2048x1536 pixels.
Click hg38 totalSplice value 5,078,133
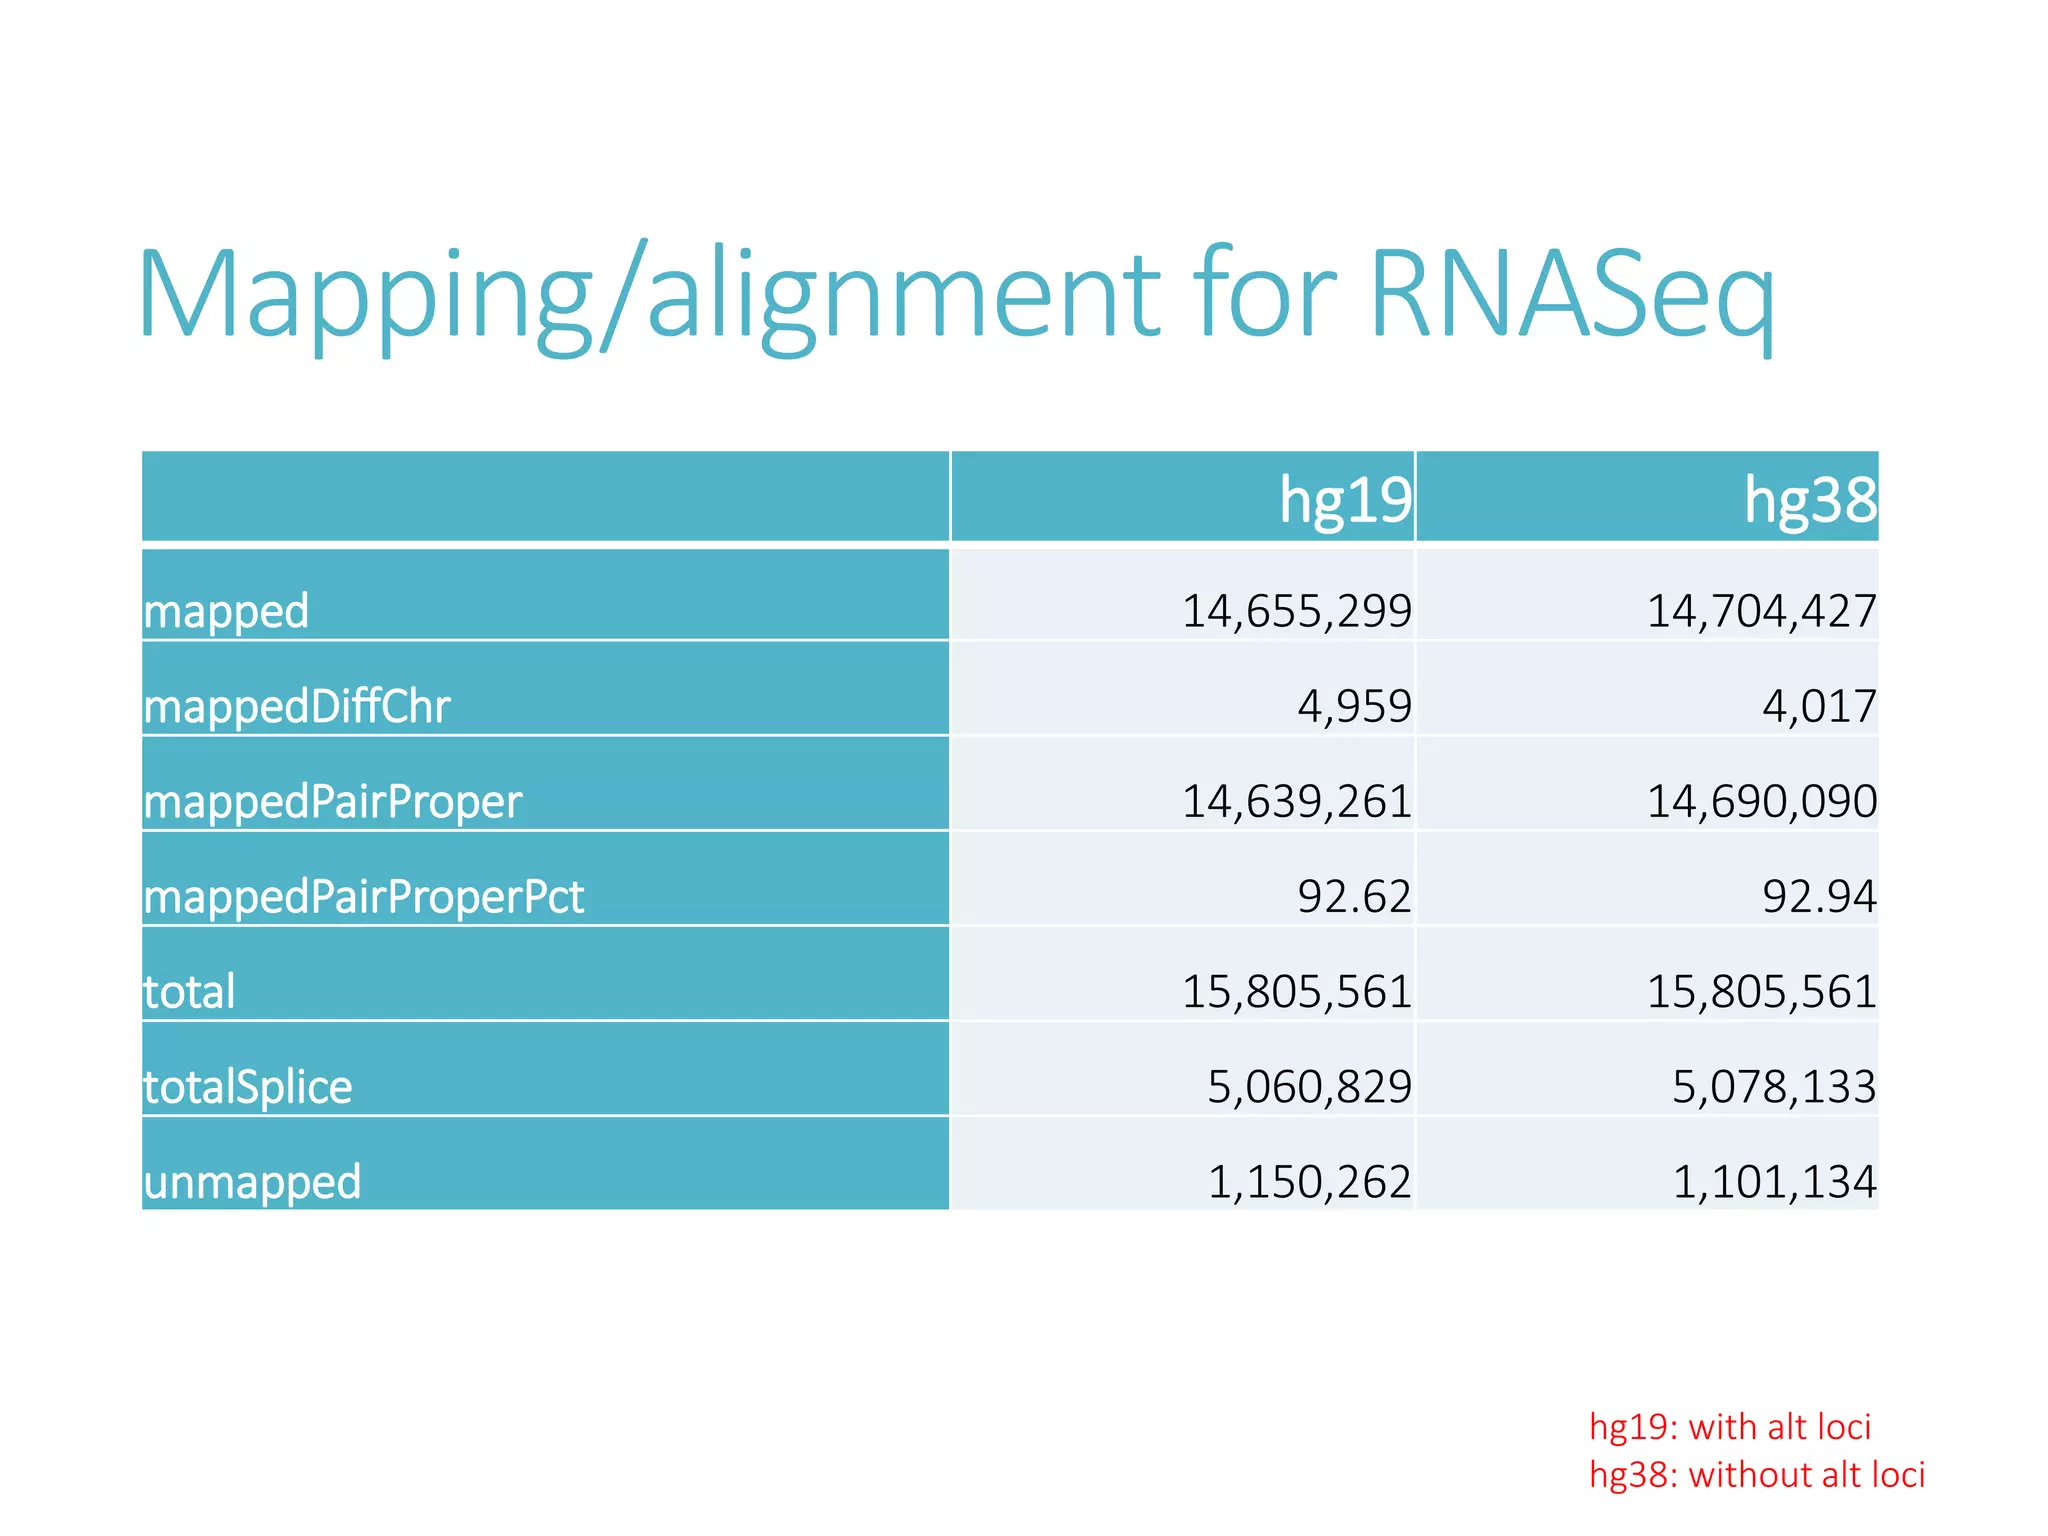pyautogui.click(x=1773, y=1086)
